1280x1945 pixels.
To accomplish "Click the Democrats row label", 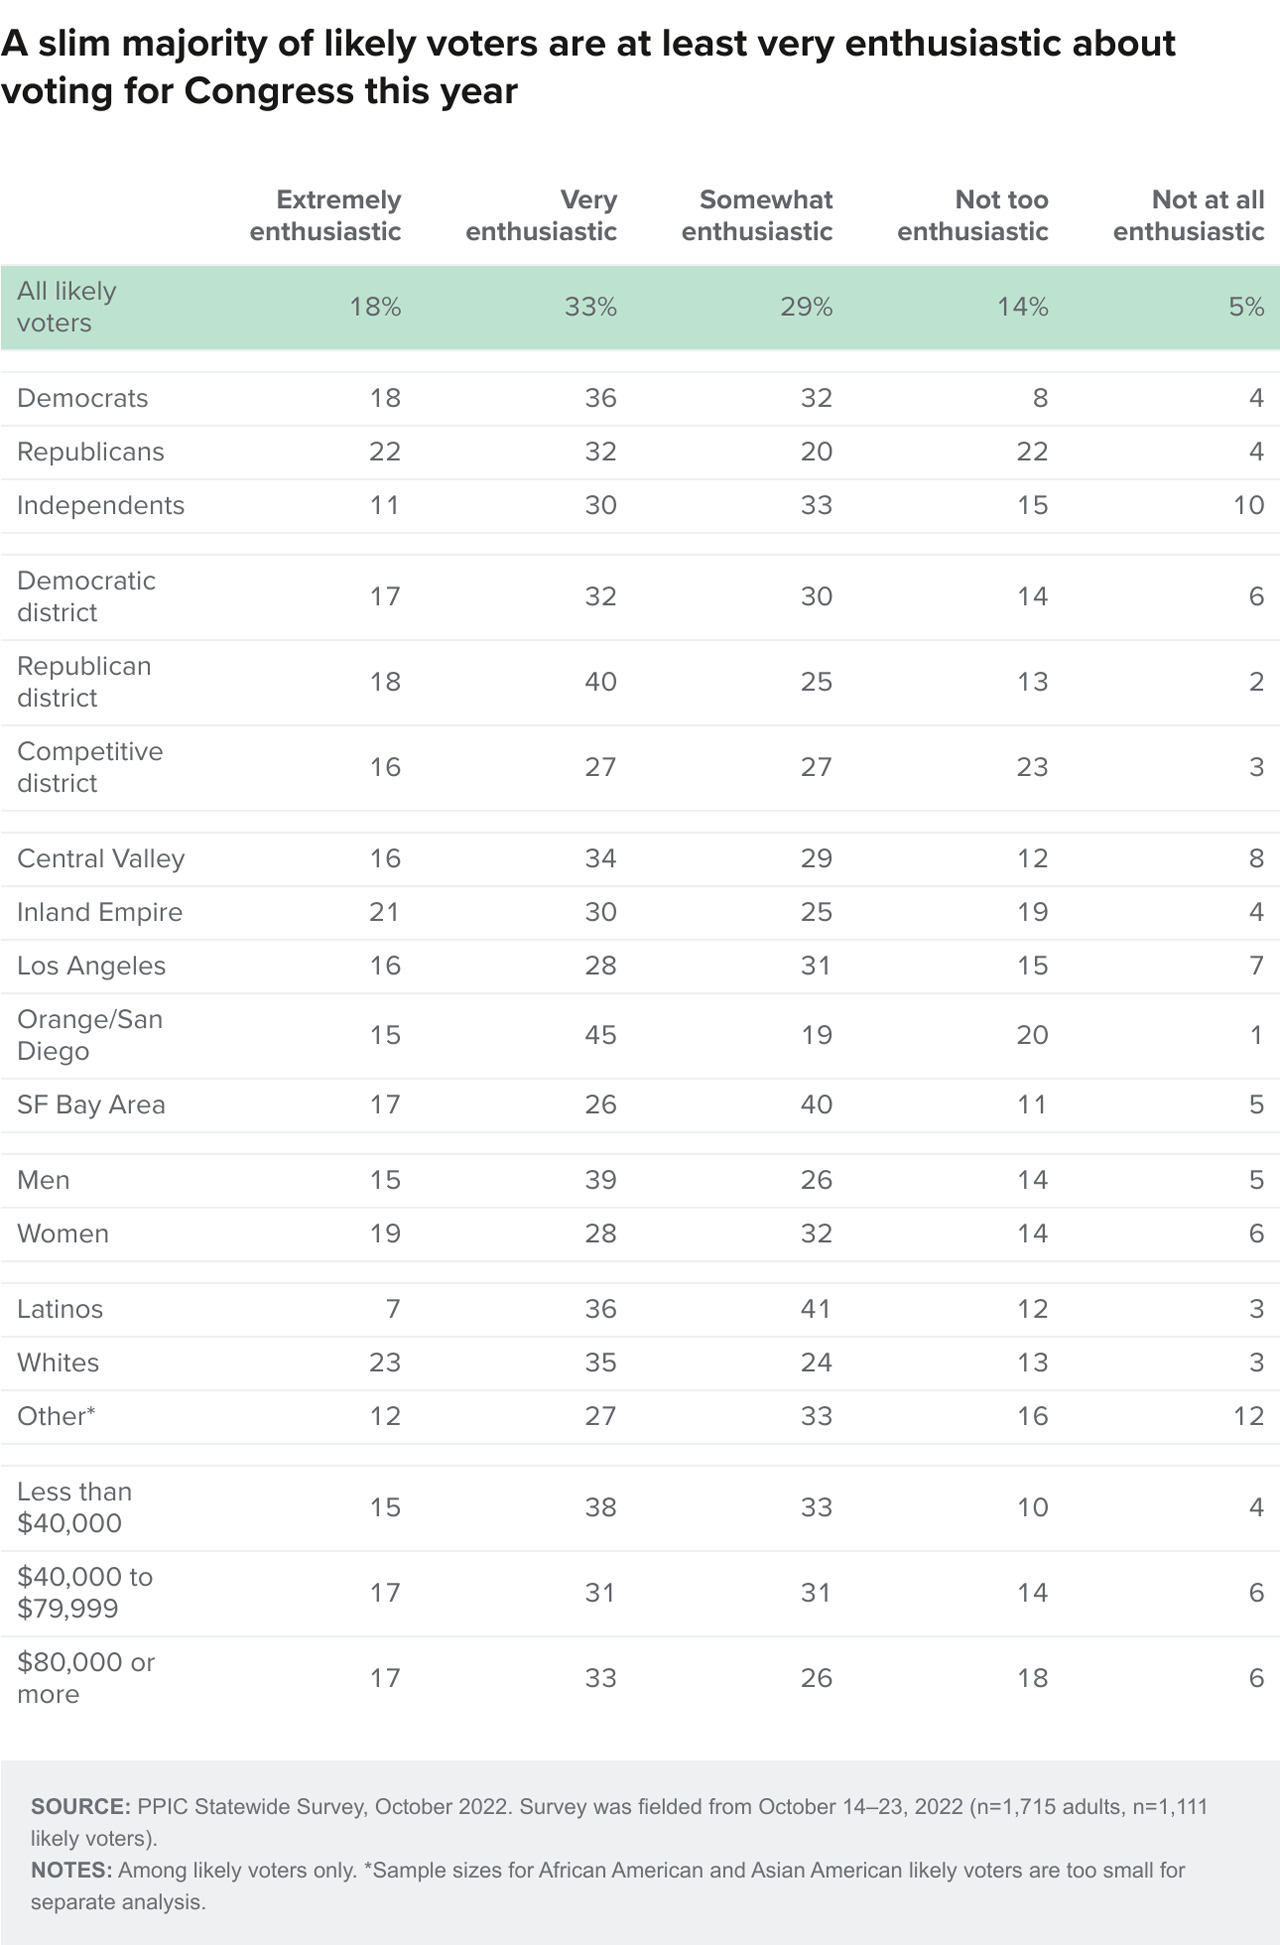I will [82, 398].
